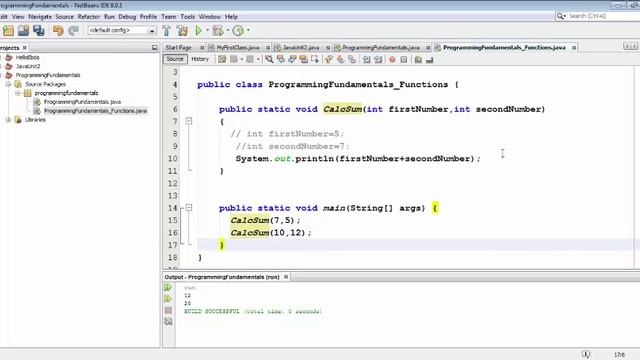Image resolution: width=640 pixels, height=360 pixels.
Task: Click line number 10 in the gutter
Action: click(x=173, y=158)
